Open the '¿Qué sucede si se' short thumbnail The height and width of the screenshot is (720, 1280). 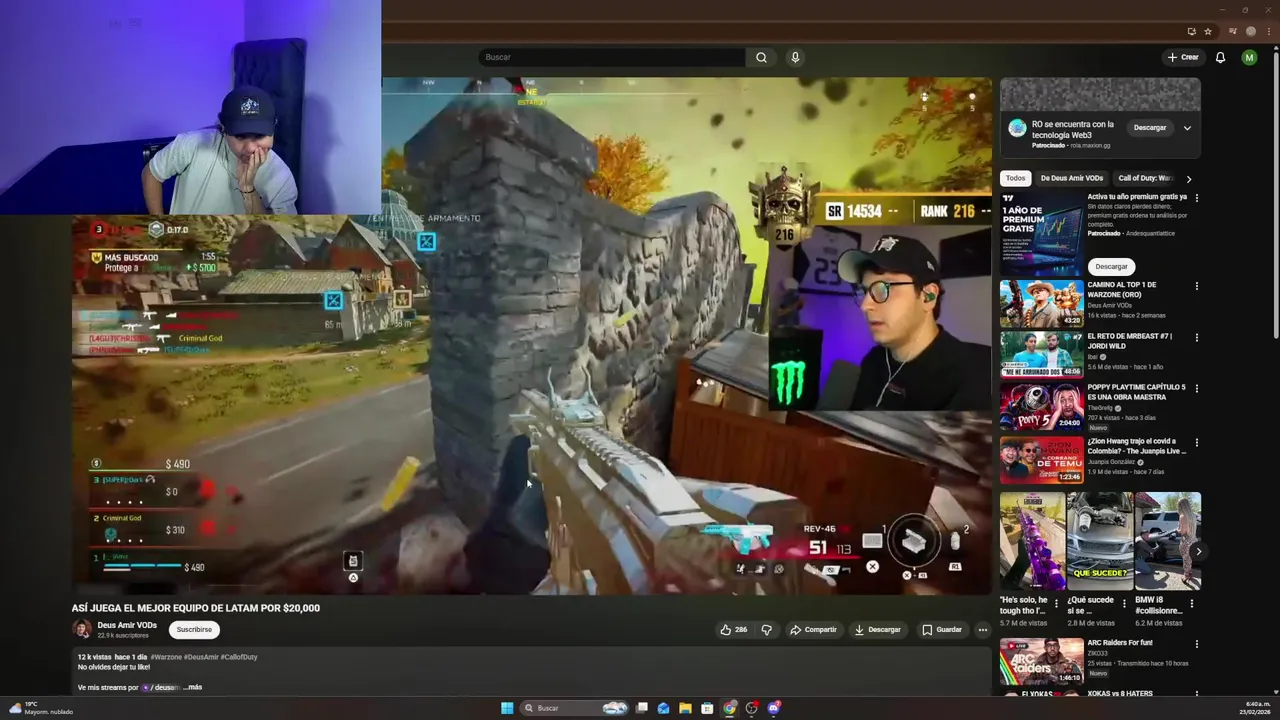(x=1100, y=541)
